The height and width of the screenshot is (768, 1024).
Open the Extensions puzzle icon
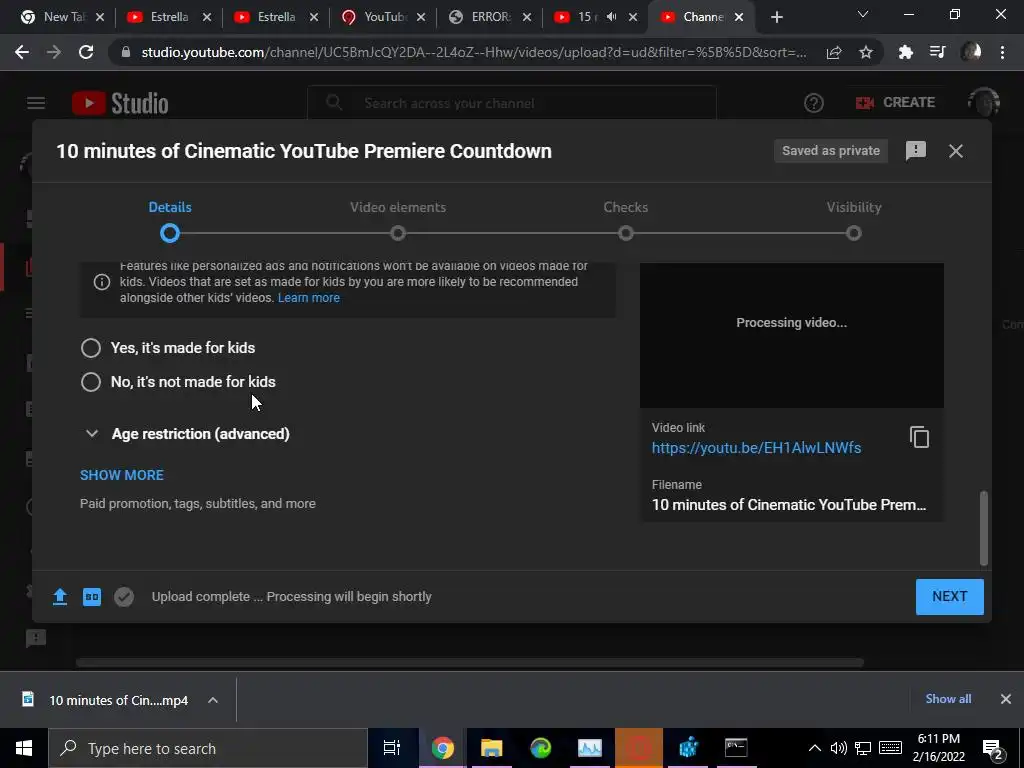coord(906,52)
